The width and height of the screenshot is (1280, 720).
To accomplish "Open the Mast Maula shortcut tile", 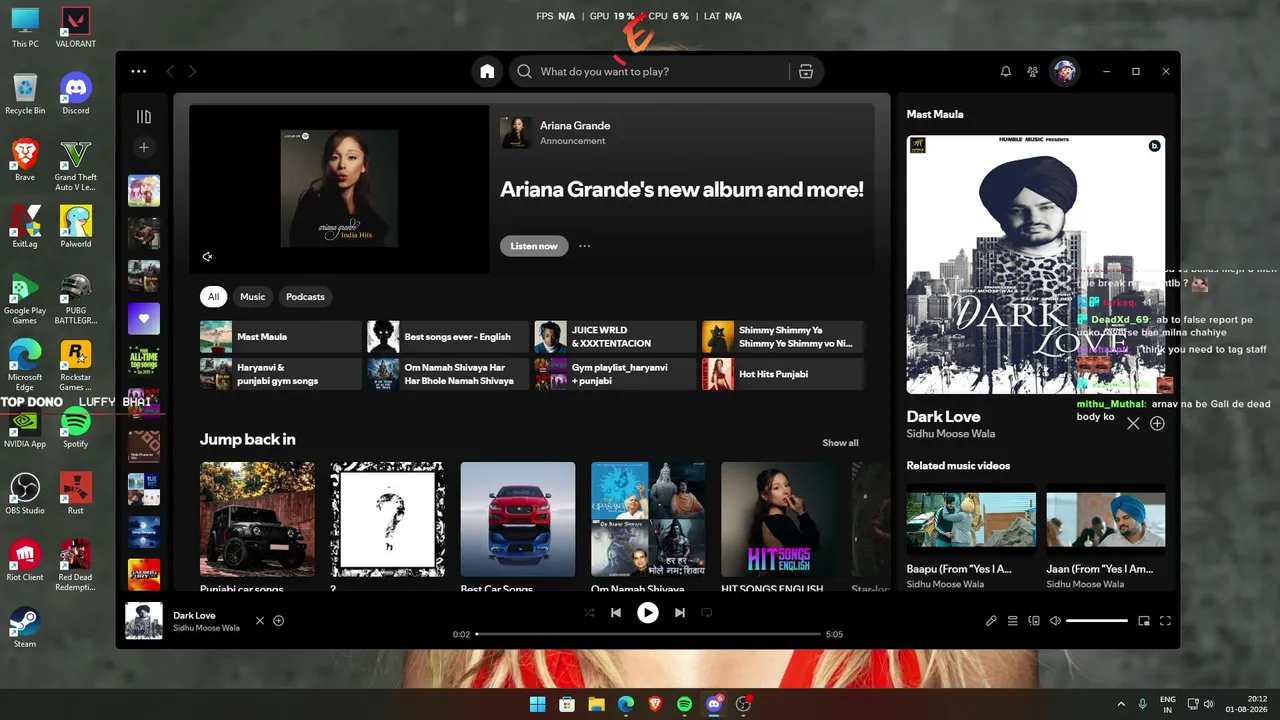I will point(281,337).
